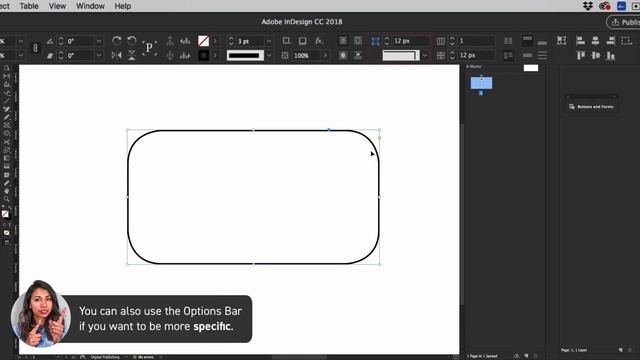Open the Buttons and Forms panel
This screenshot has height=360, width=640.
coord(591,107)
